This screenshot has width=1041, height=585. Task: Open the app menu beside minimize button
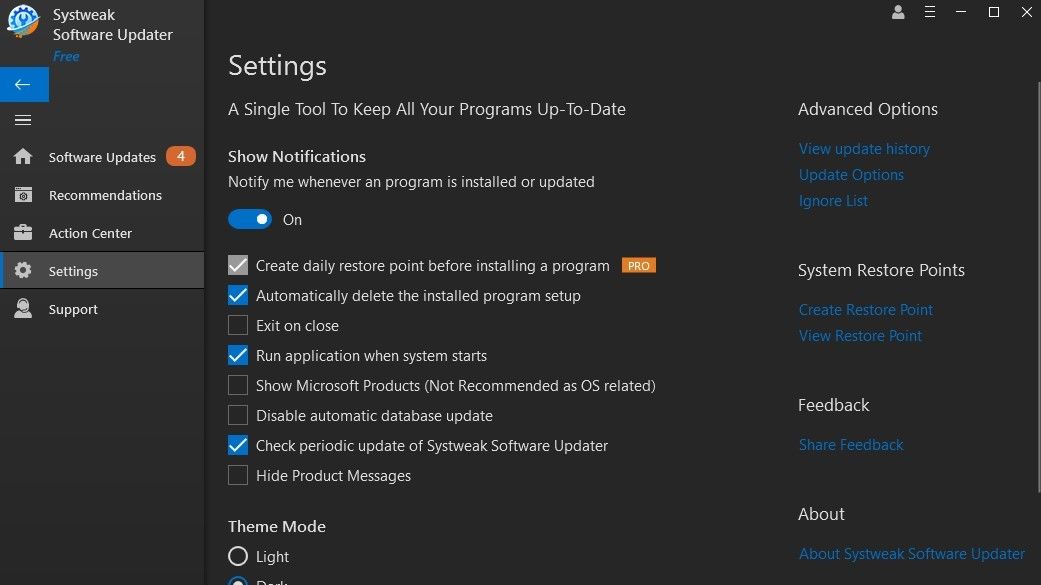click(x=929, y=12)
